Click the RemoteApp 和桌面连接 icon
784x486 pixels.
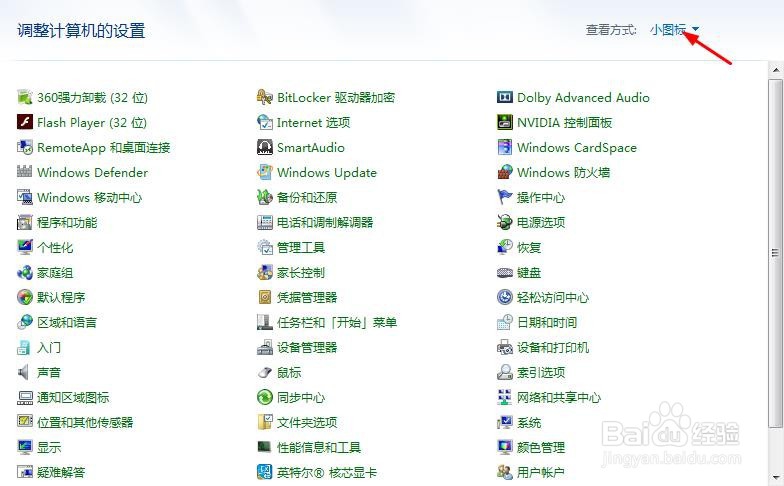[24, 147]
